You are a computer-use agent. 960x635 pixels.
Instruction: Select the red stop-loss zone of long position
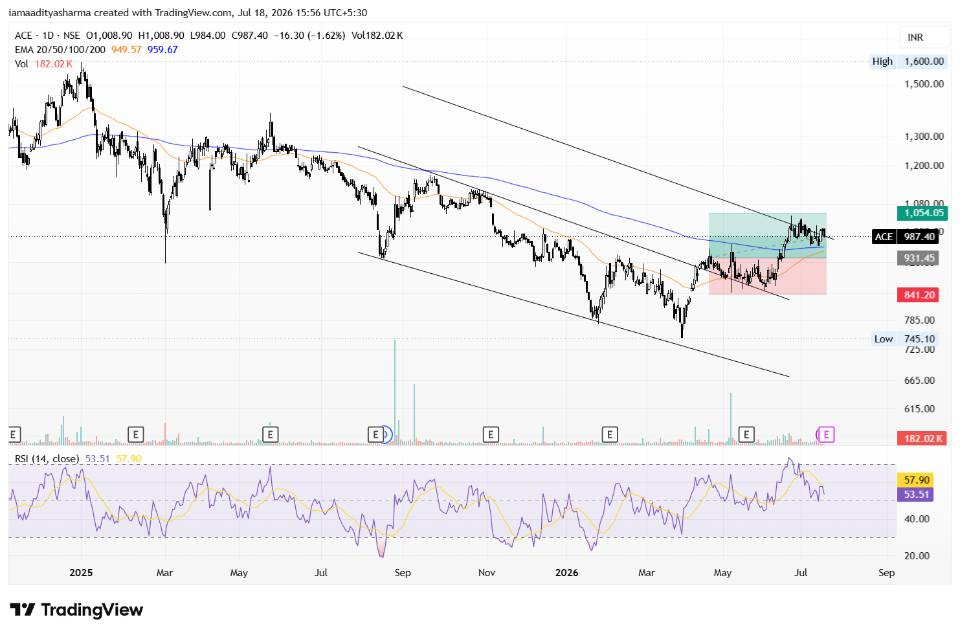click(x=768, y=276)
